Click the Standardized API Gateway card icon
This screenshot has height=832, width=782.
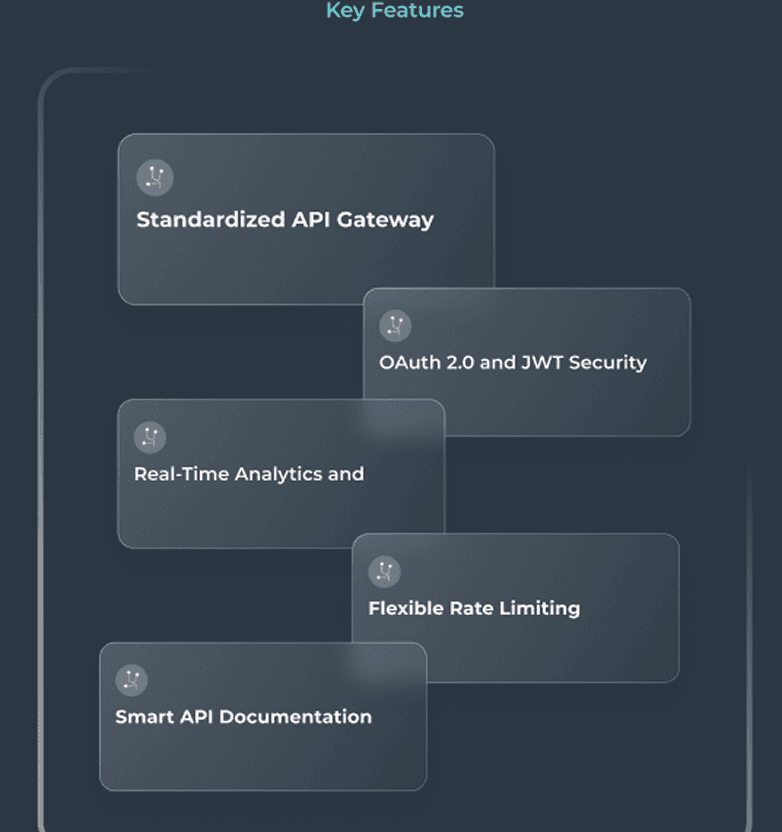tap(155, 178)
